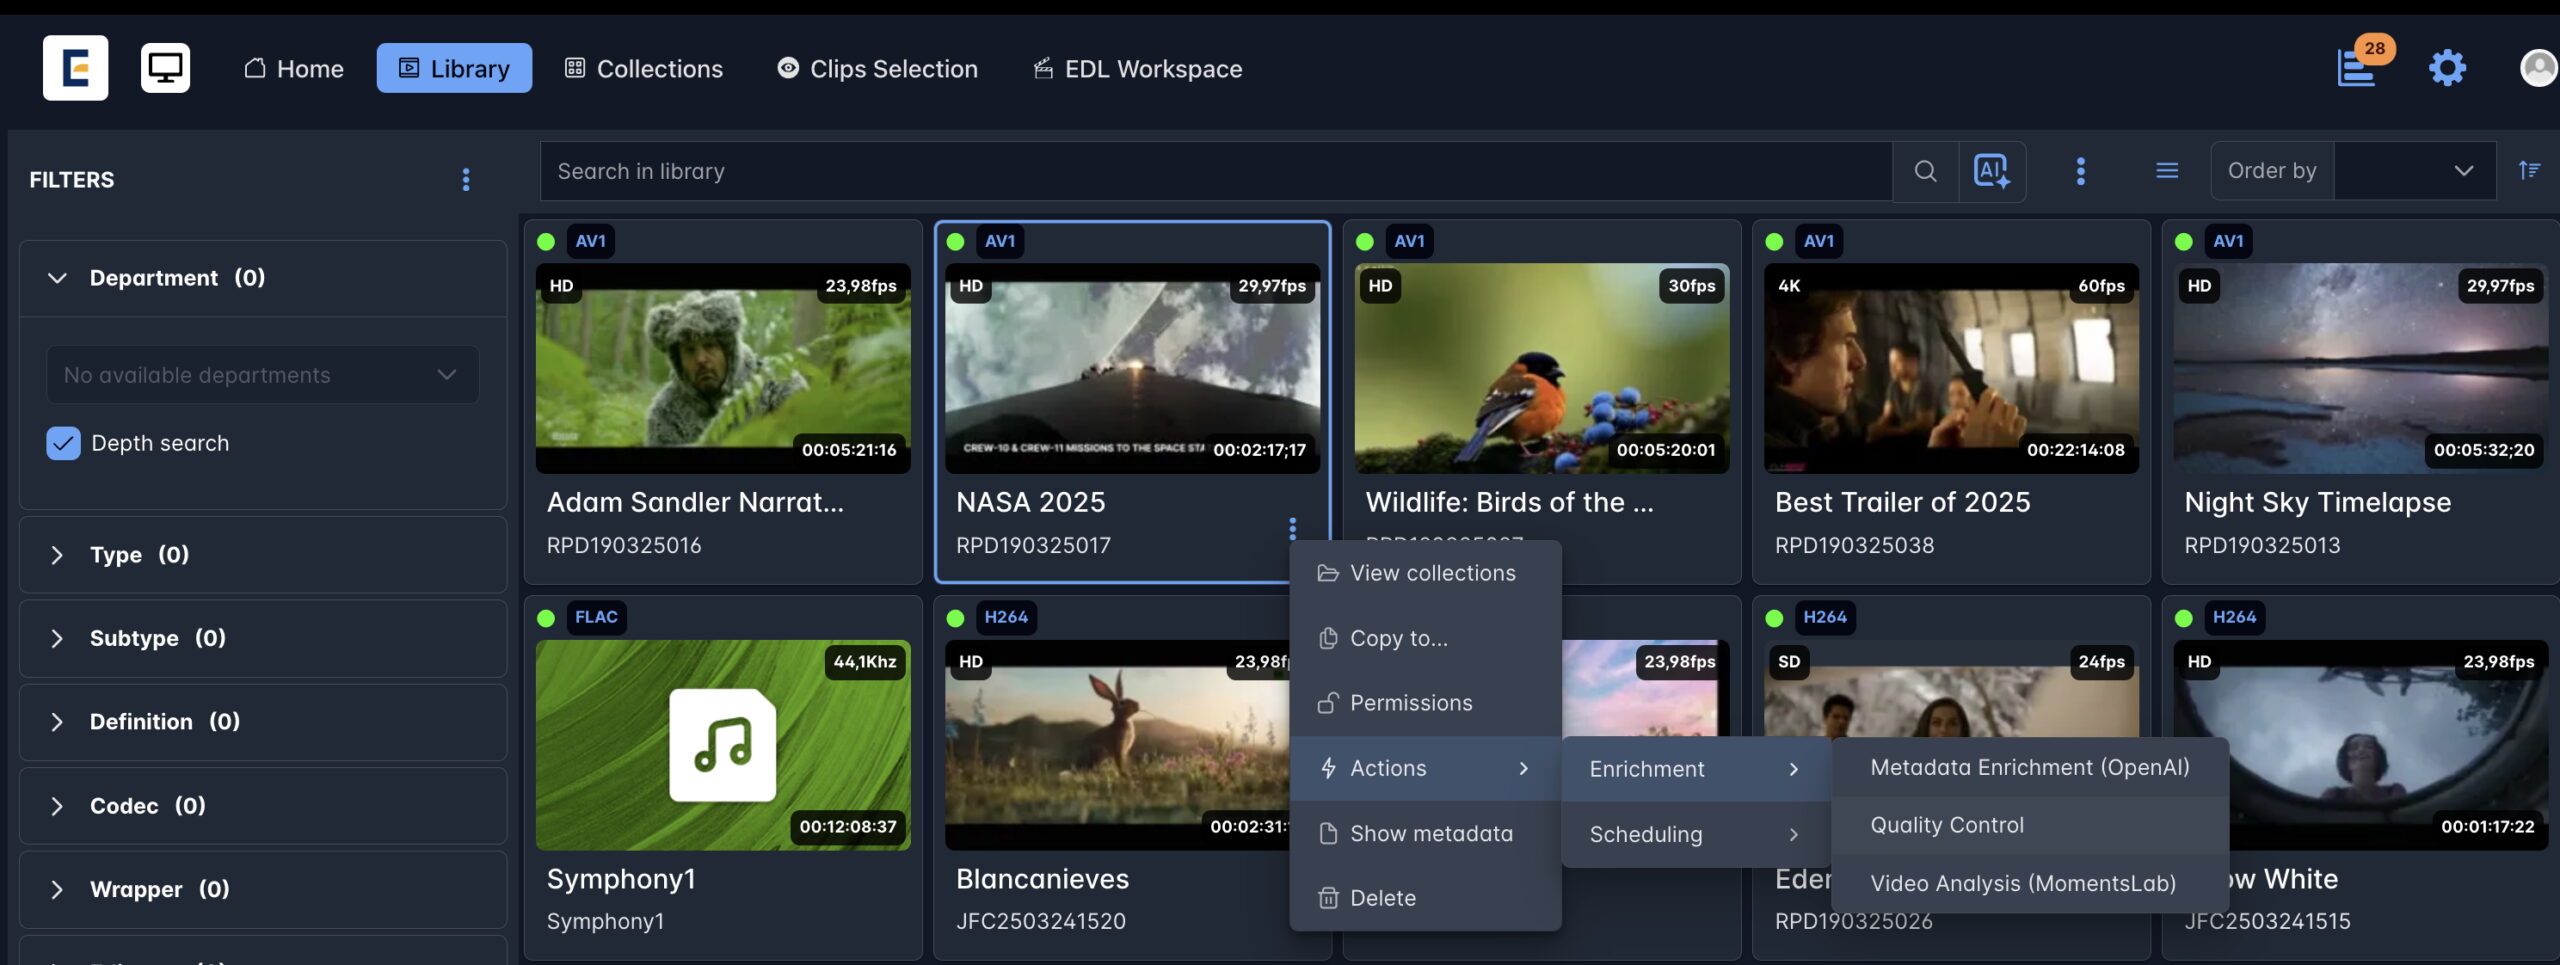Click the search magnifier icon
Viewport: 2560px width, 965px height.
click(1925, 171)
